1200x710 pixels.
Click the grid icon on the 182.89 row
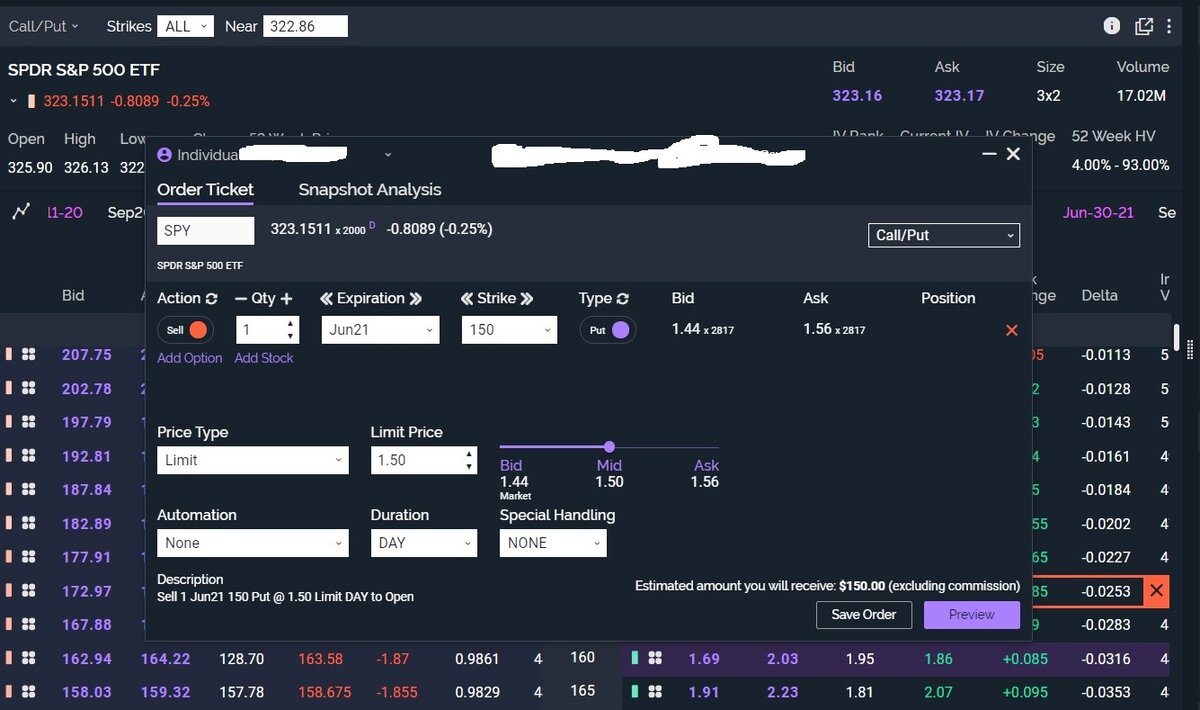[x=29, y=523]
